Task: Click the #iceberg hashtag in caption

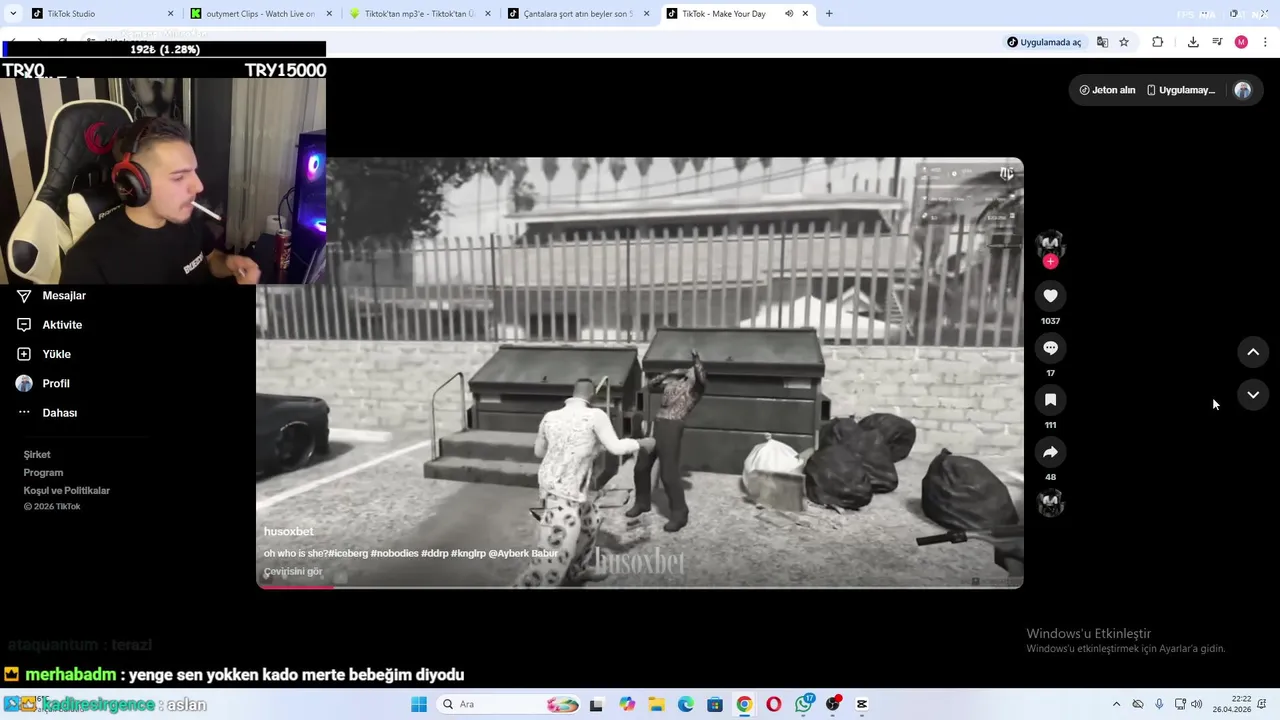Action: click(348, 553)
